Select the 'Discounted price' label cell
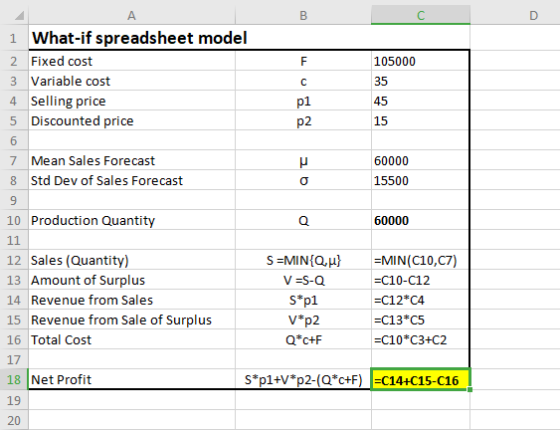The width and height of the screenshot is (560, 430). [x=132, y=121]
